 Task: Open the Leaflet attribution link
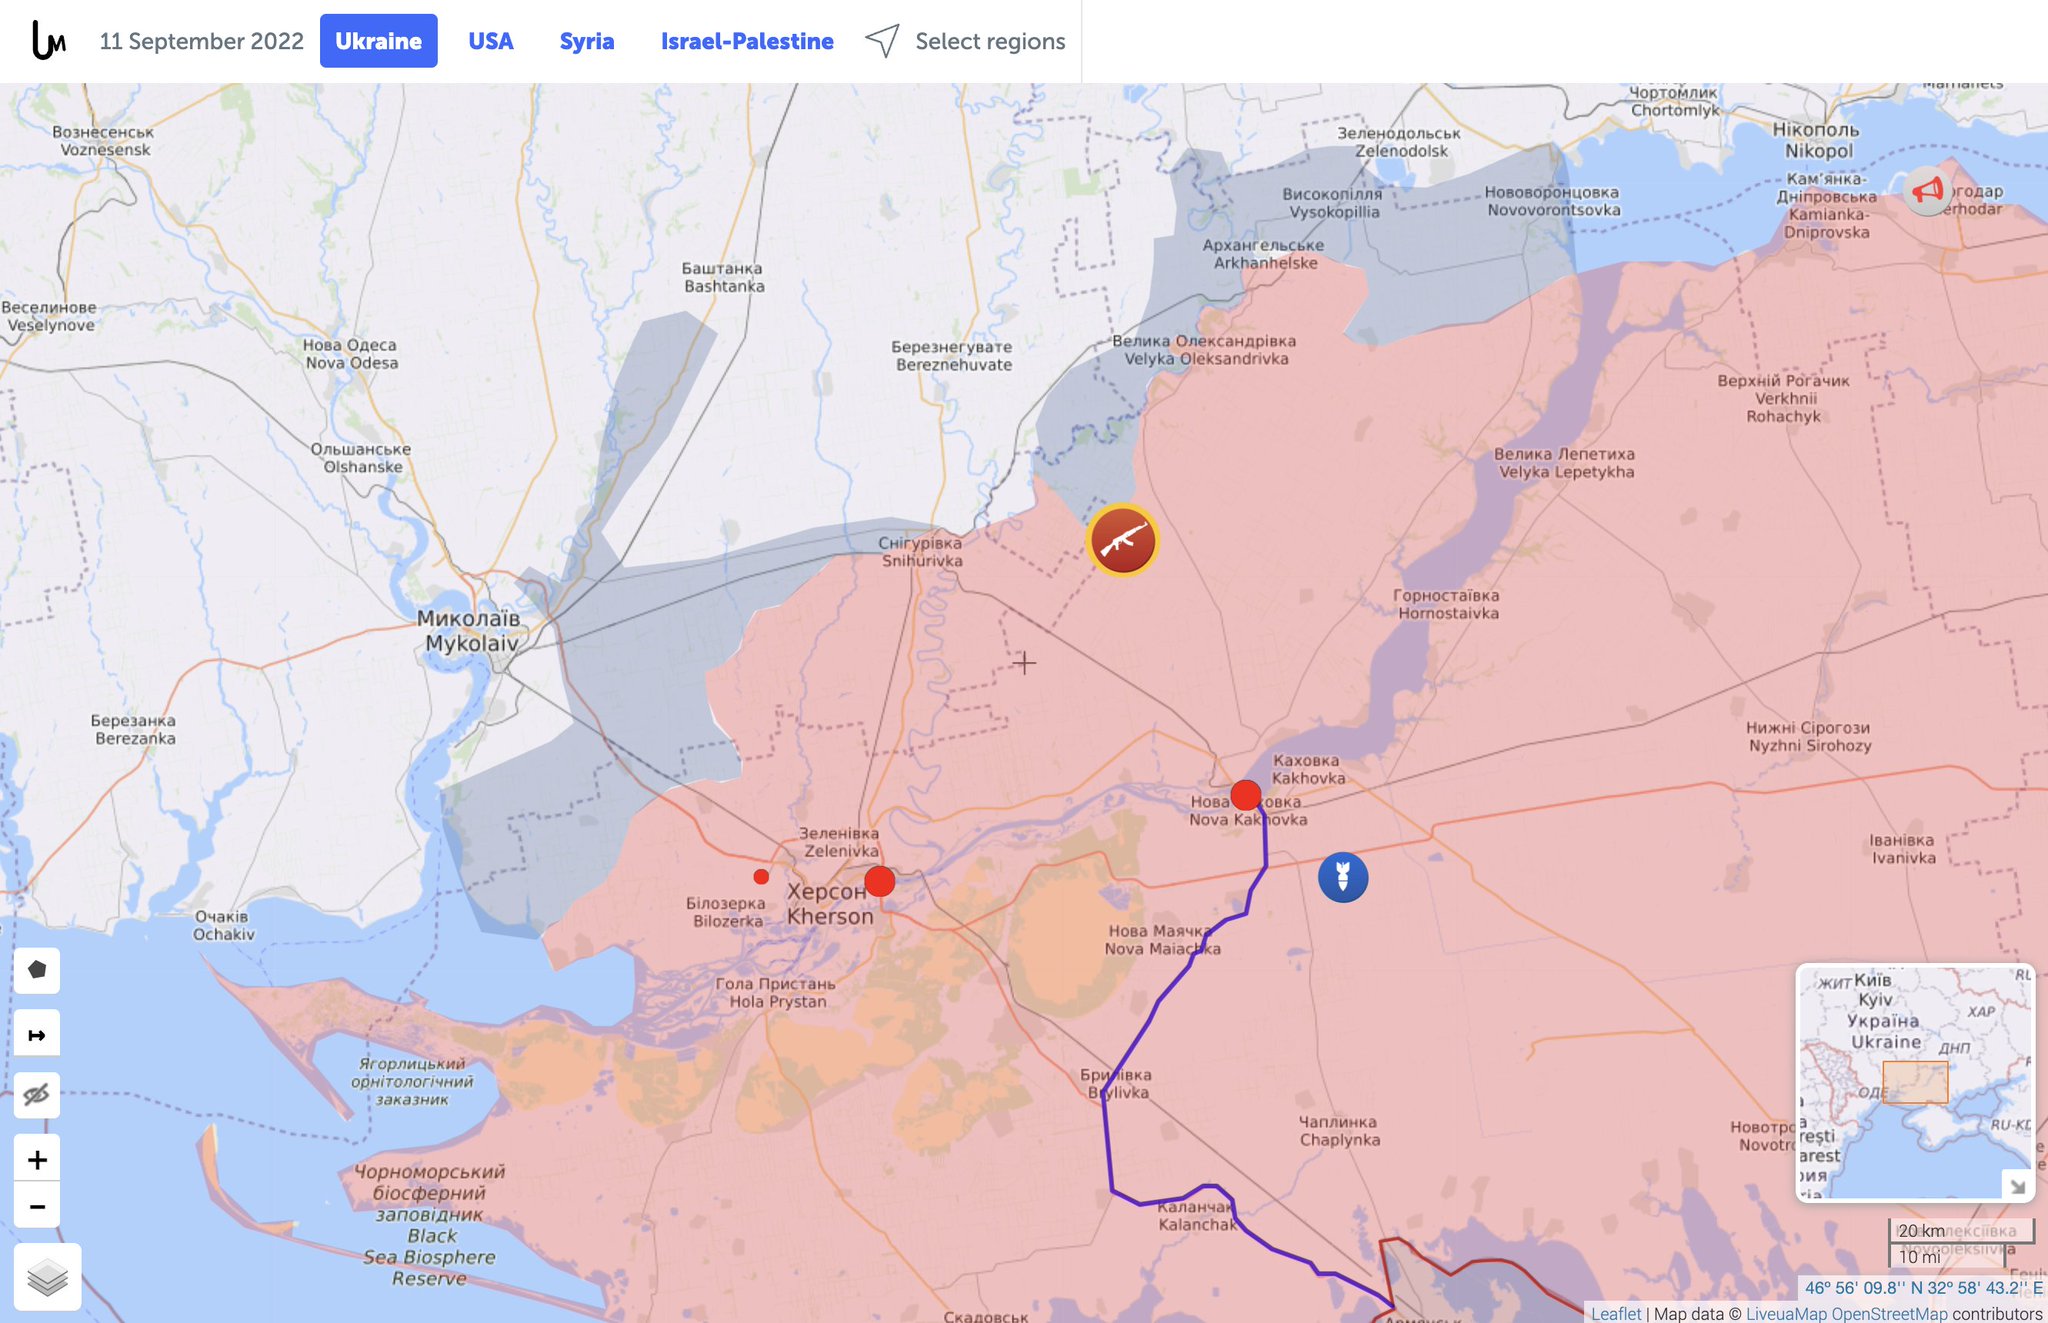(x=1616, y=1313)
